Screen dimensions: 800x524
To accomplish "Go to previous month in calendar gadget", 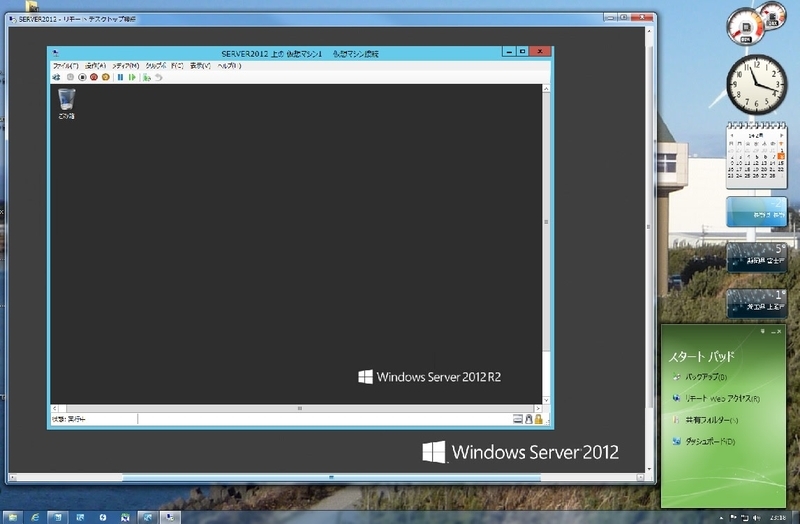I will click(x=732, y=136).
